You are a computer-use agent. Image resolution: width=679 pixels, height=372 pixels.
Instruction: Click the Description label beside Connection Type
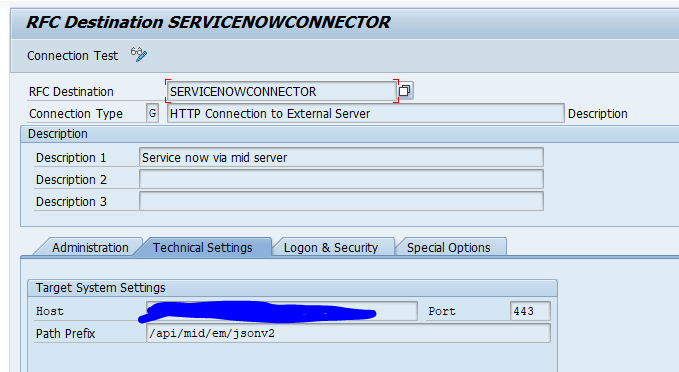[x=598, y=113]
